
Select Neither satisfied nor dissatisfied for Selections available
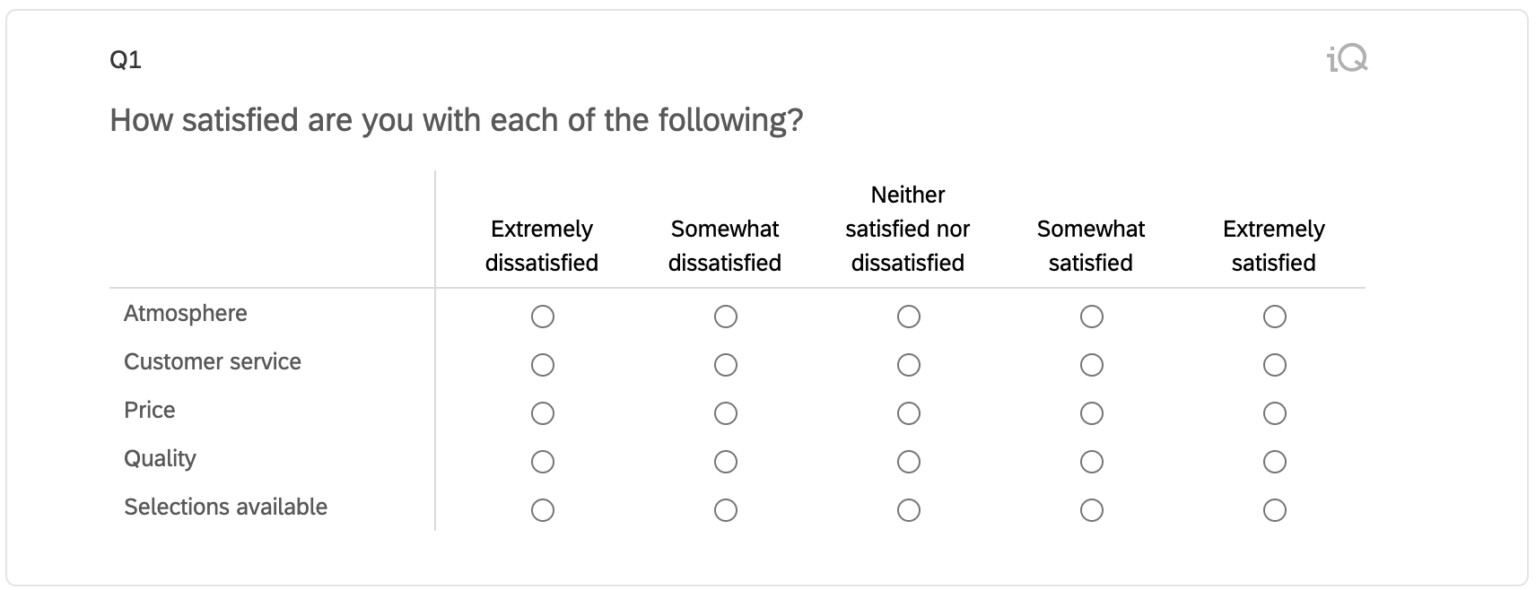tap(908, 510)
